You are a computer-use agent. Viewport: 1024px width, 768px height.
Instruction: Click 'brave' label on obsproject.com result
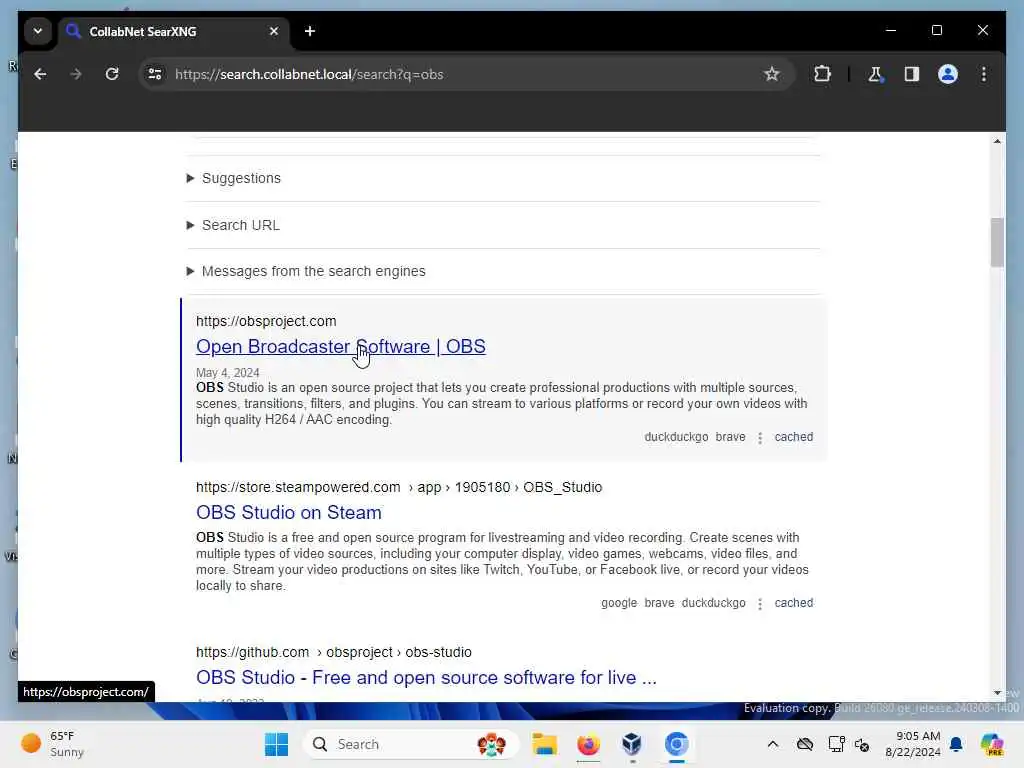pyautogui.click(x=730, y=437)
